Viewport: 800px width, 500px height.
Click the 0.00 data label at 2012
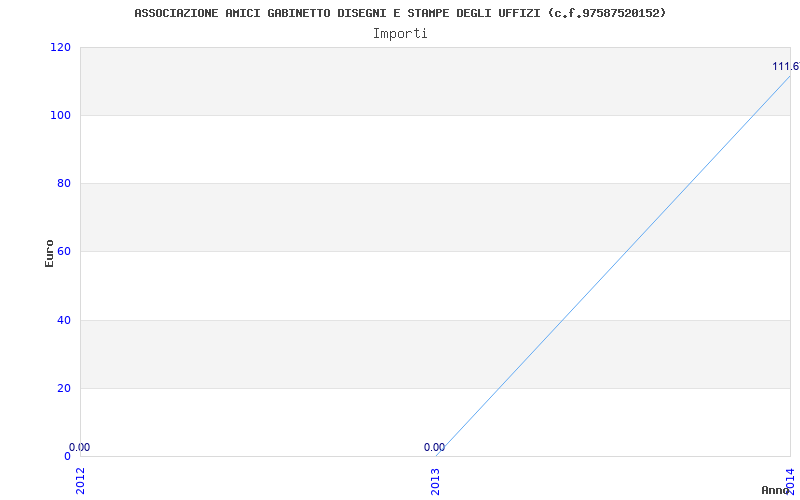pyautogui.click(x=80, y=447)
